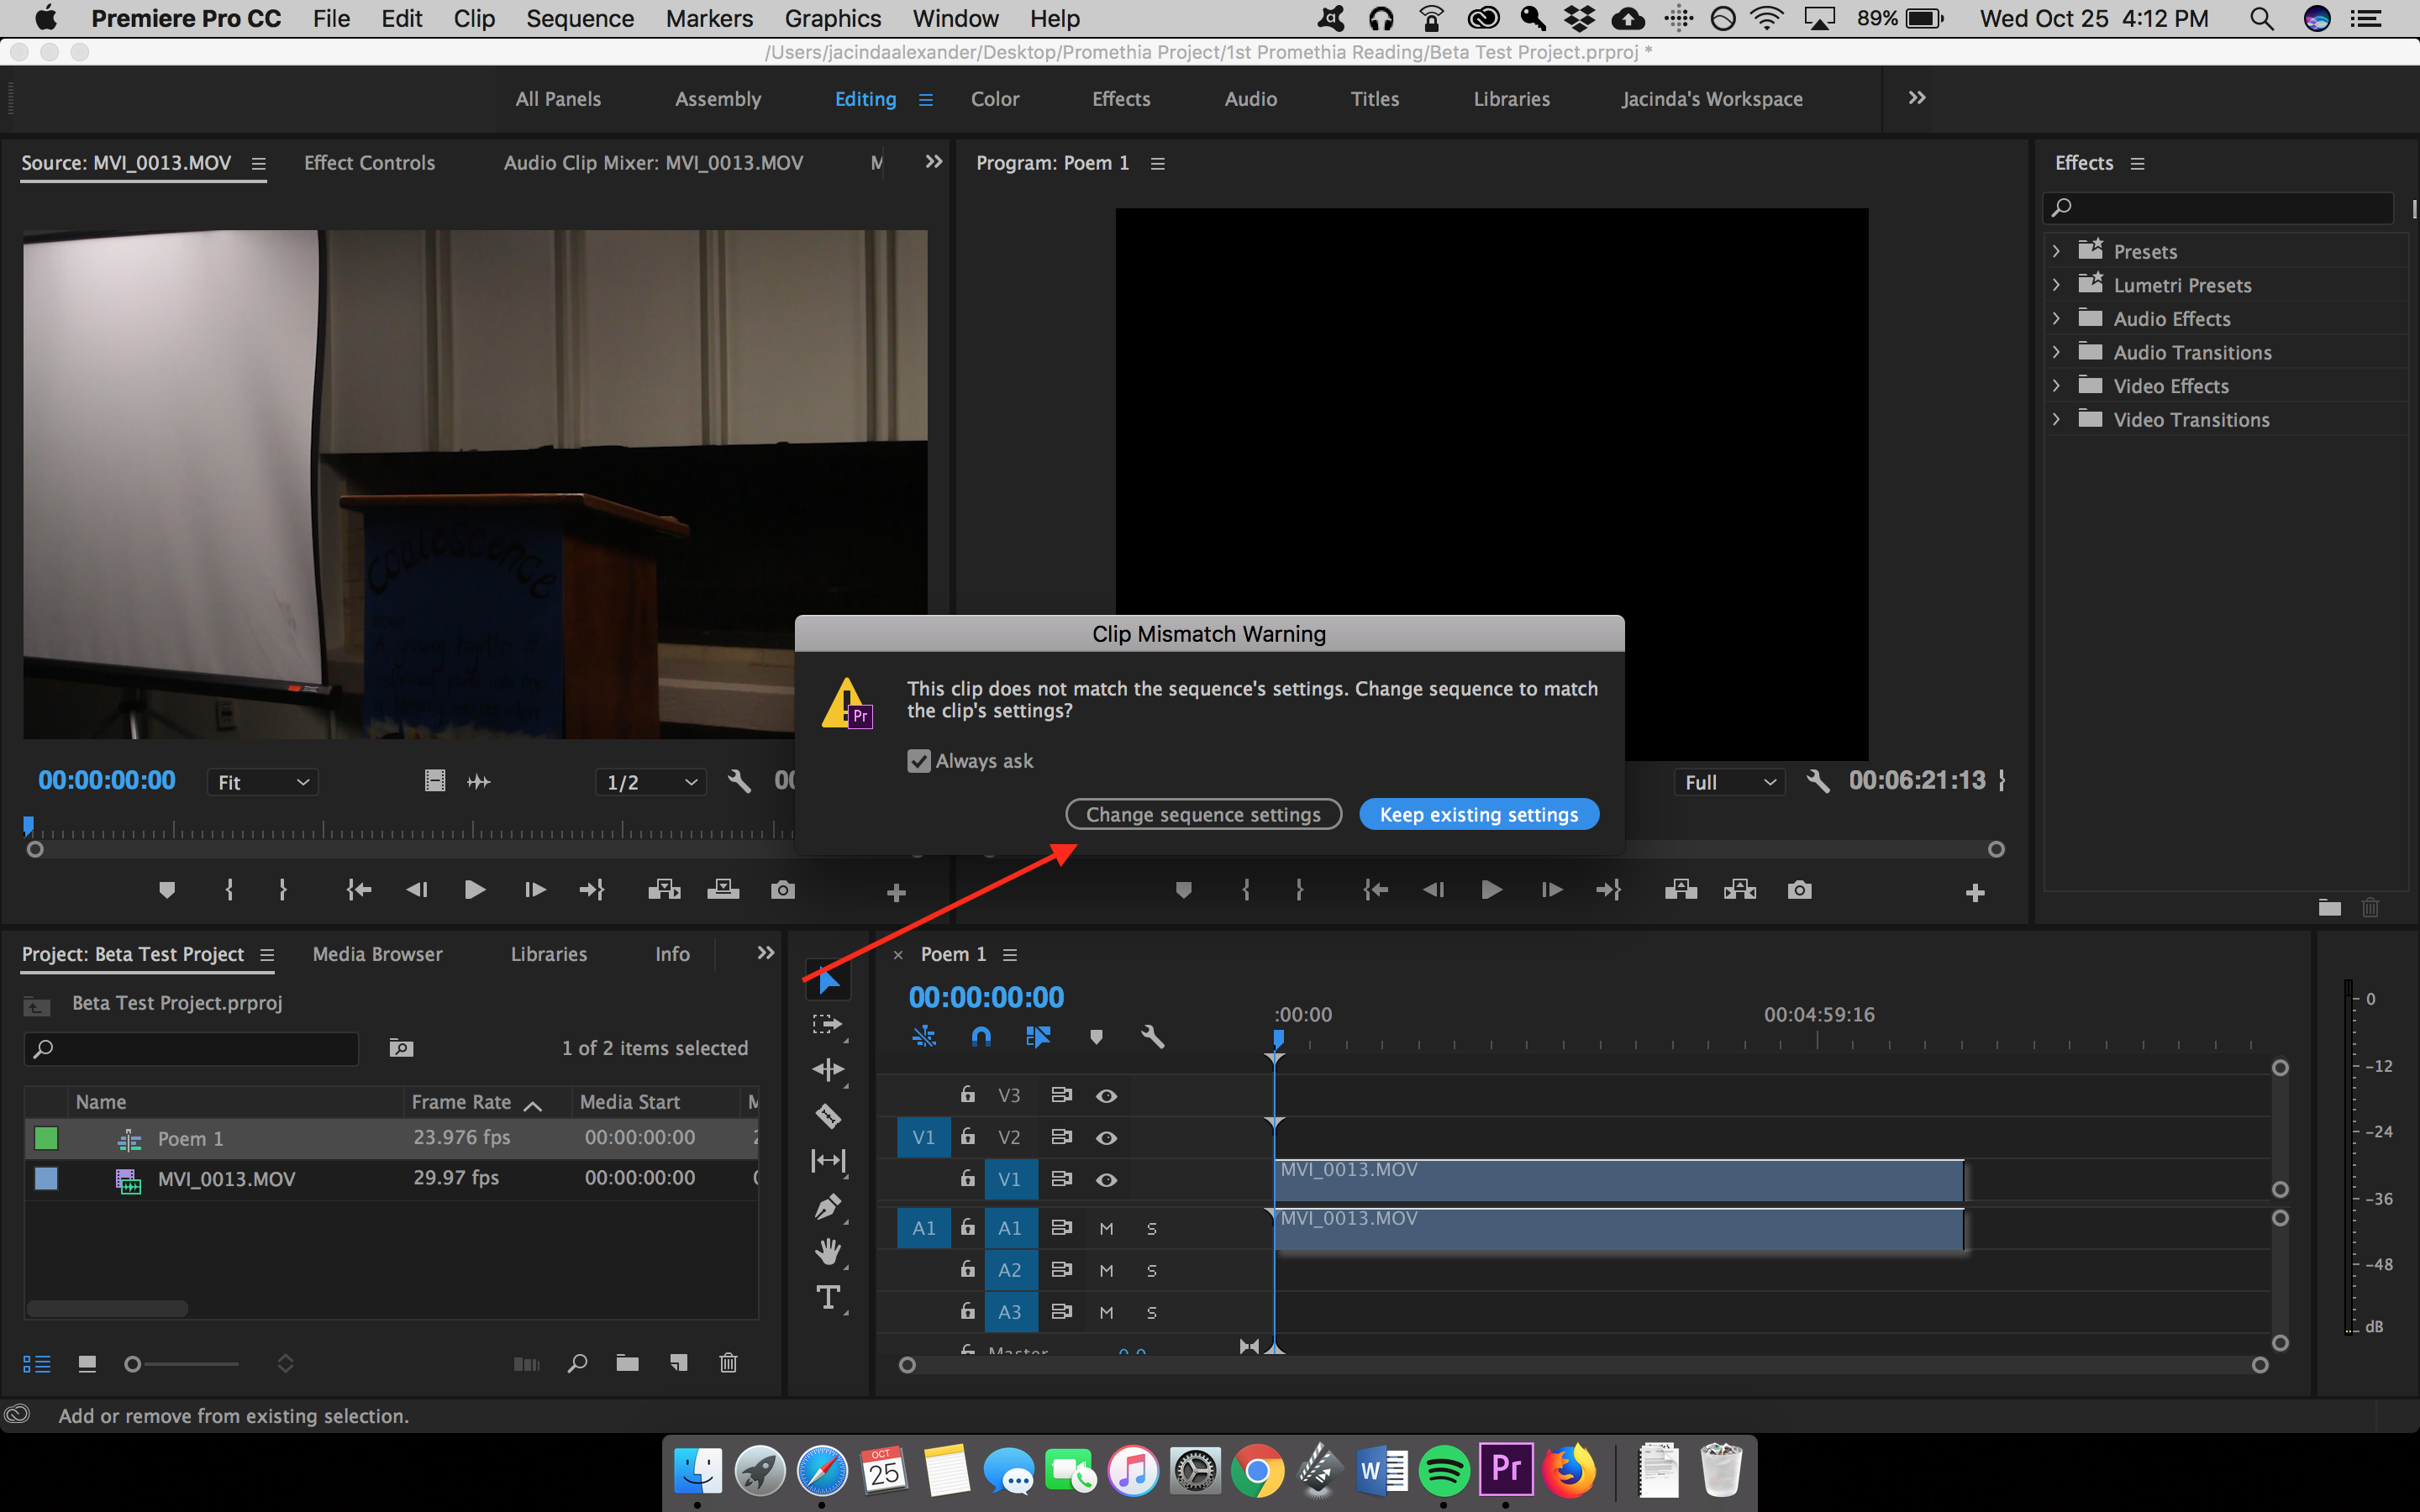The image size is (2420, 1512).
Task: Click Insert in the Source monitor
Action: 664,889
